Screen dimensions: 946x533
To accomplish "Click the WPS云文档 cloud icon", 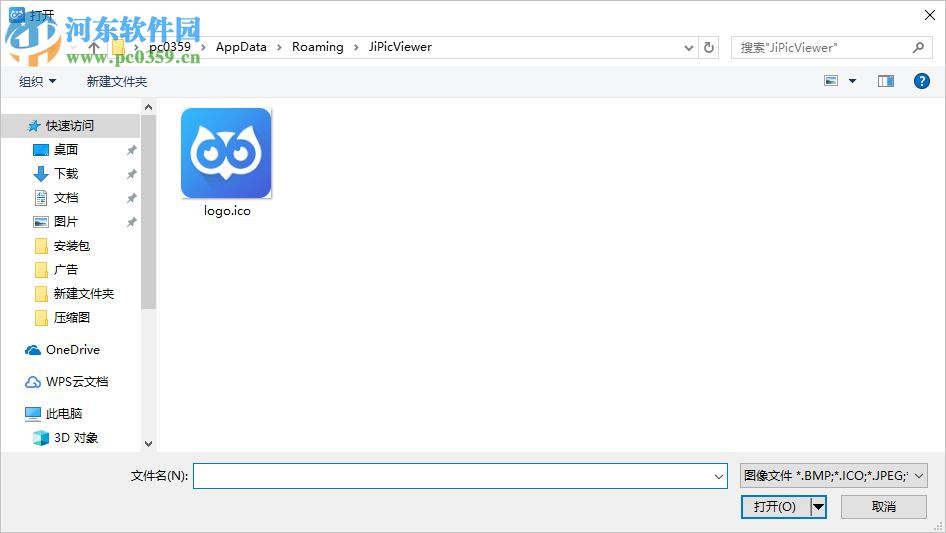I will tap(33, 382).
